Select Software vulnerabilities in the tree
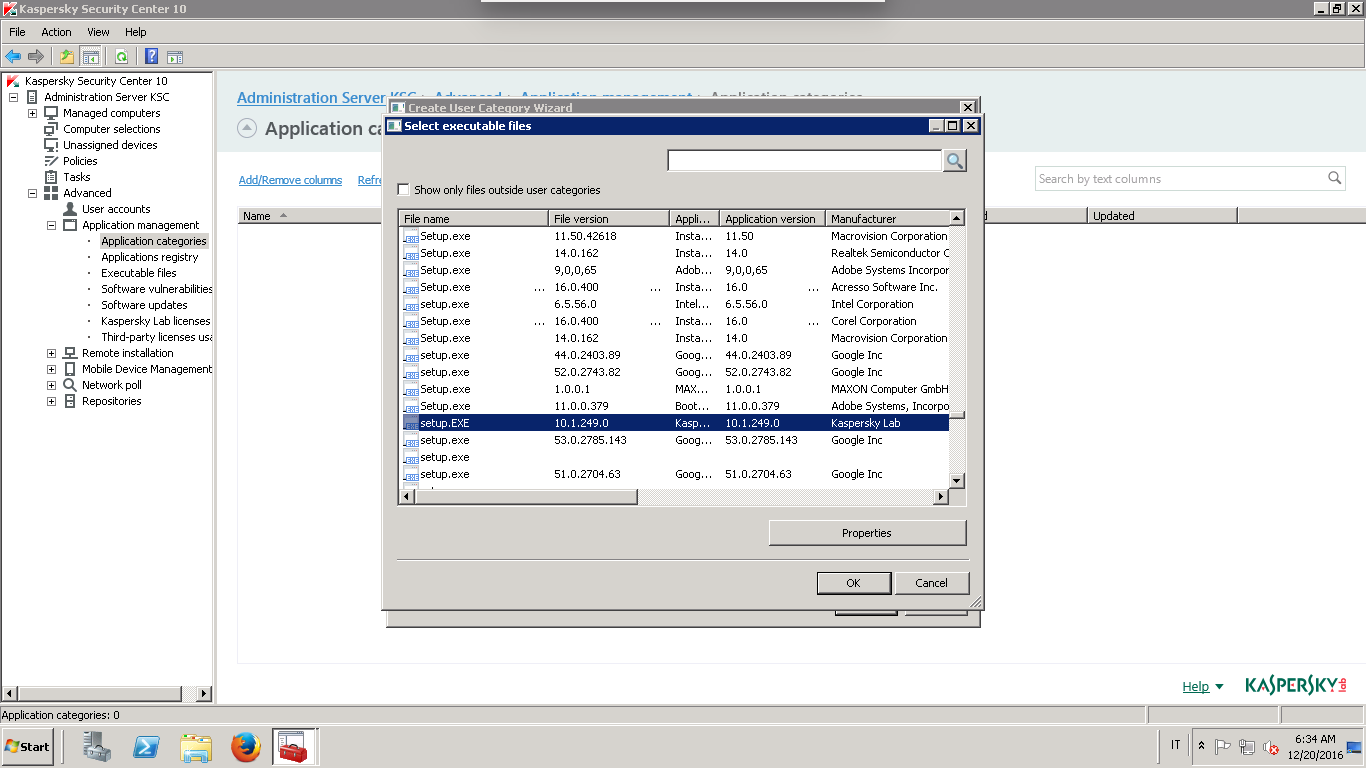The width and height of the screenshot is (1366, 768). (x=157, y=289)
